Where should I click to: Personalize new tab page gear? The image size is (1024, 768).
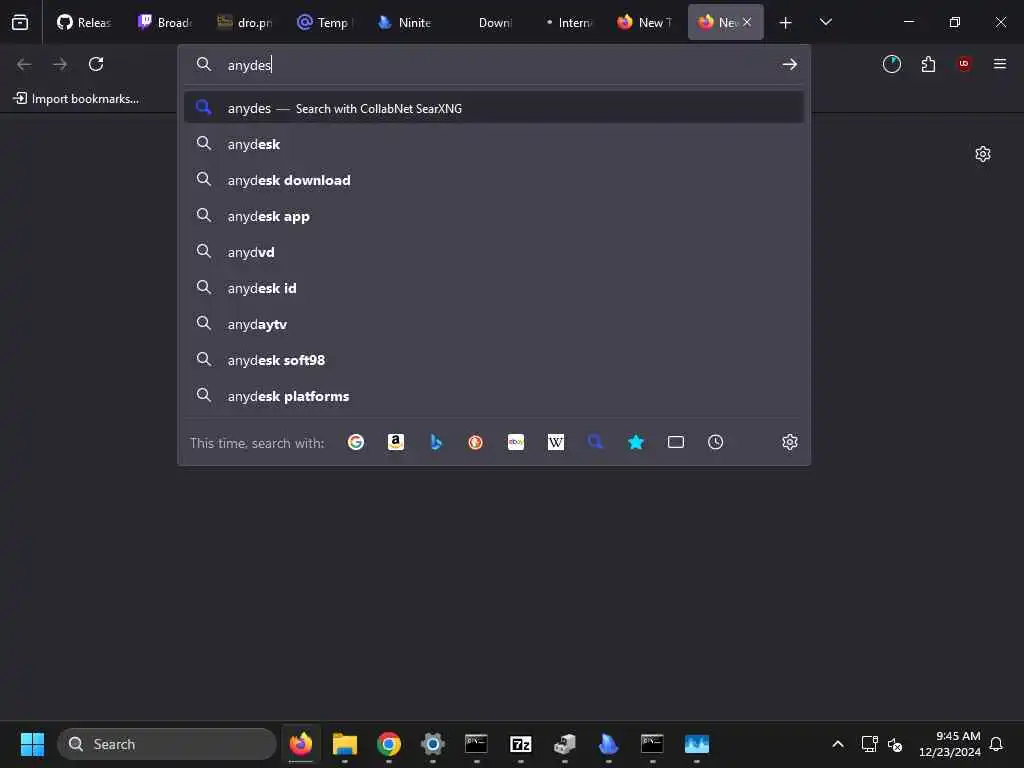983,154
